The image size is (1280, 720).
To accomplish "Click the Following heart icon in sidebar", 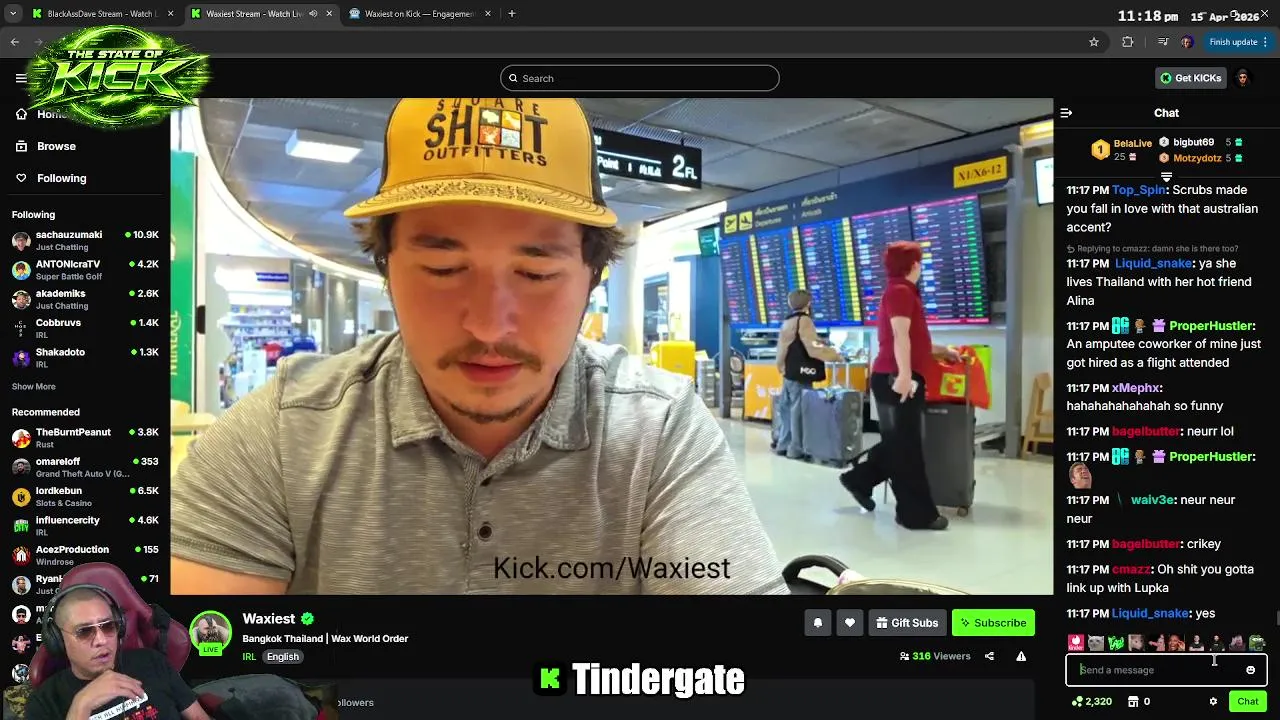I will [x=21, y=178].
